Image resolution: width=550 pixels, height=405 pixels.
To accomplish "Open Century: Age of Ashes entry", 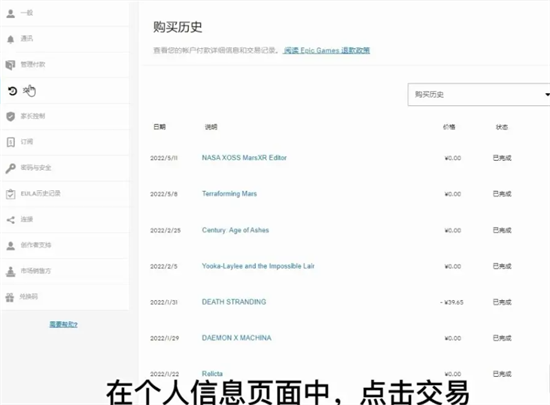I will pos(235,230).
